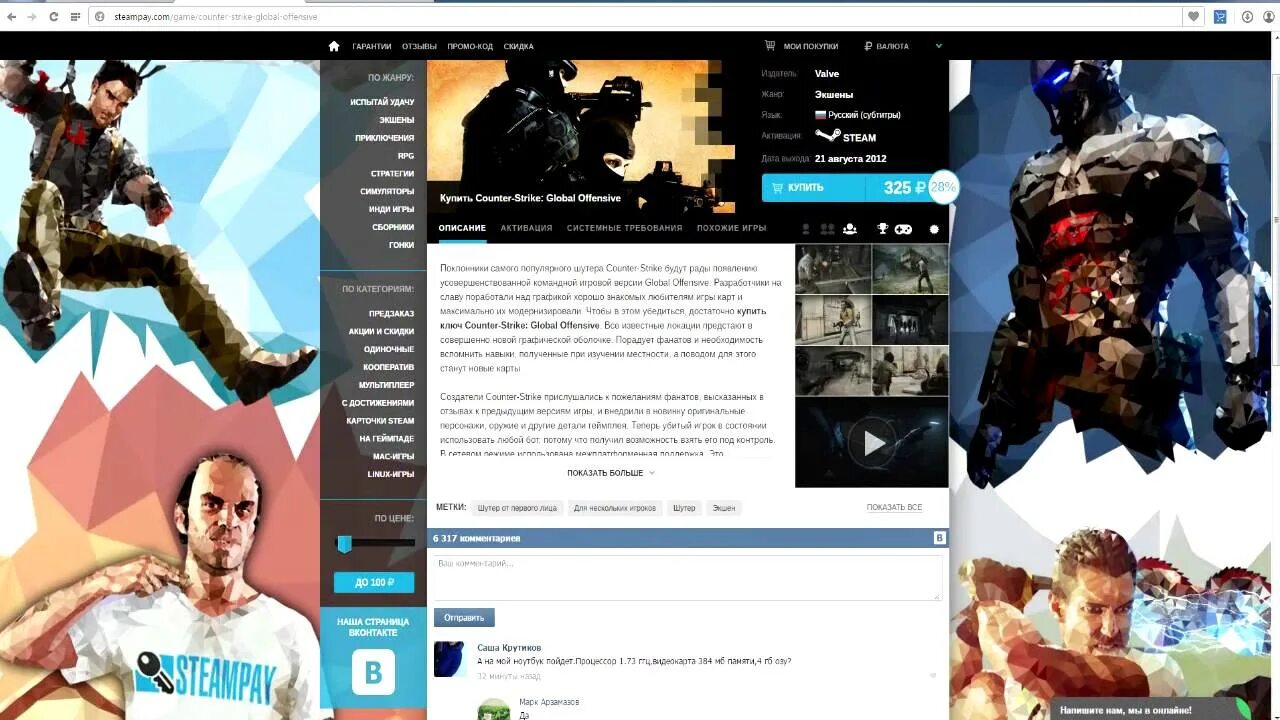The image size is (1280, 720).
Task: Open the Акции и скидки category
Action: click(x=381, y=331)
